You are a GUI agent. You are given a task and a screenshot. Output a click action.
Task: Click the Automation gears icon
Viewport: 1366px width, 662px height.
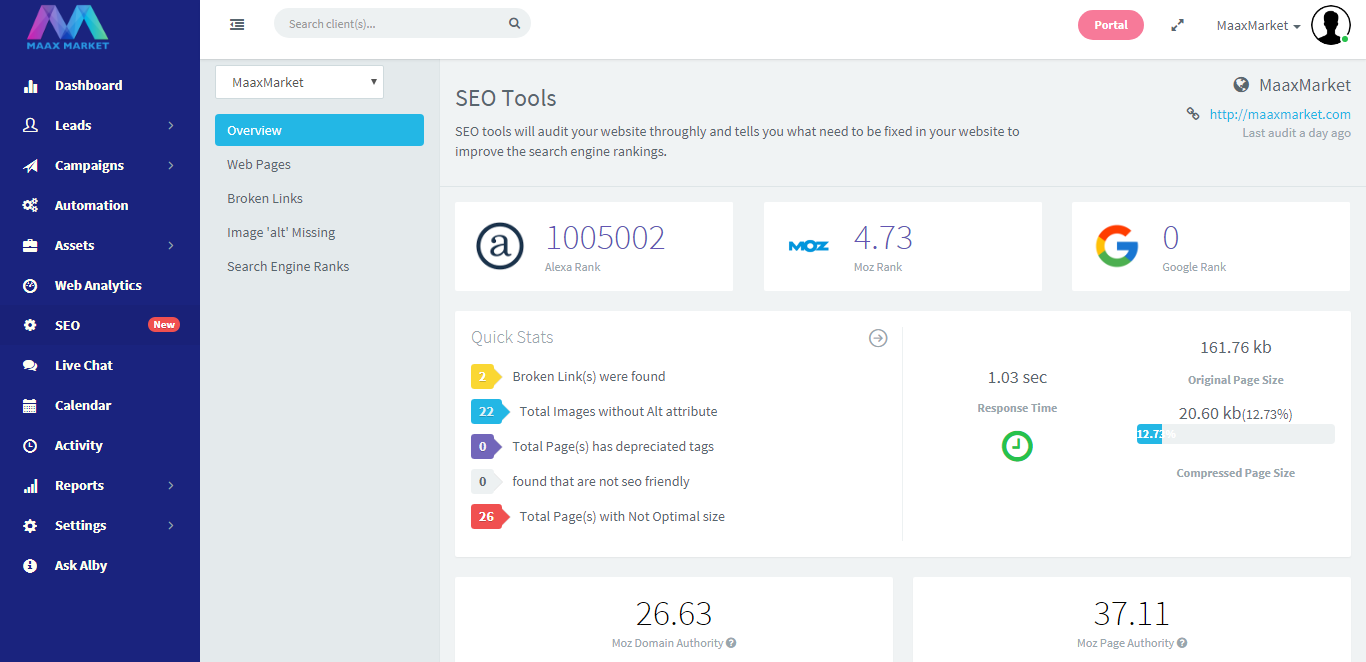[x=31, y=205]
